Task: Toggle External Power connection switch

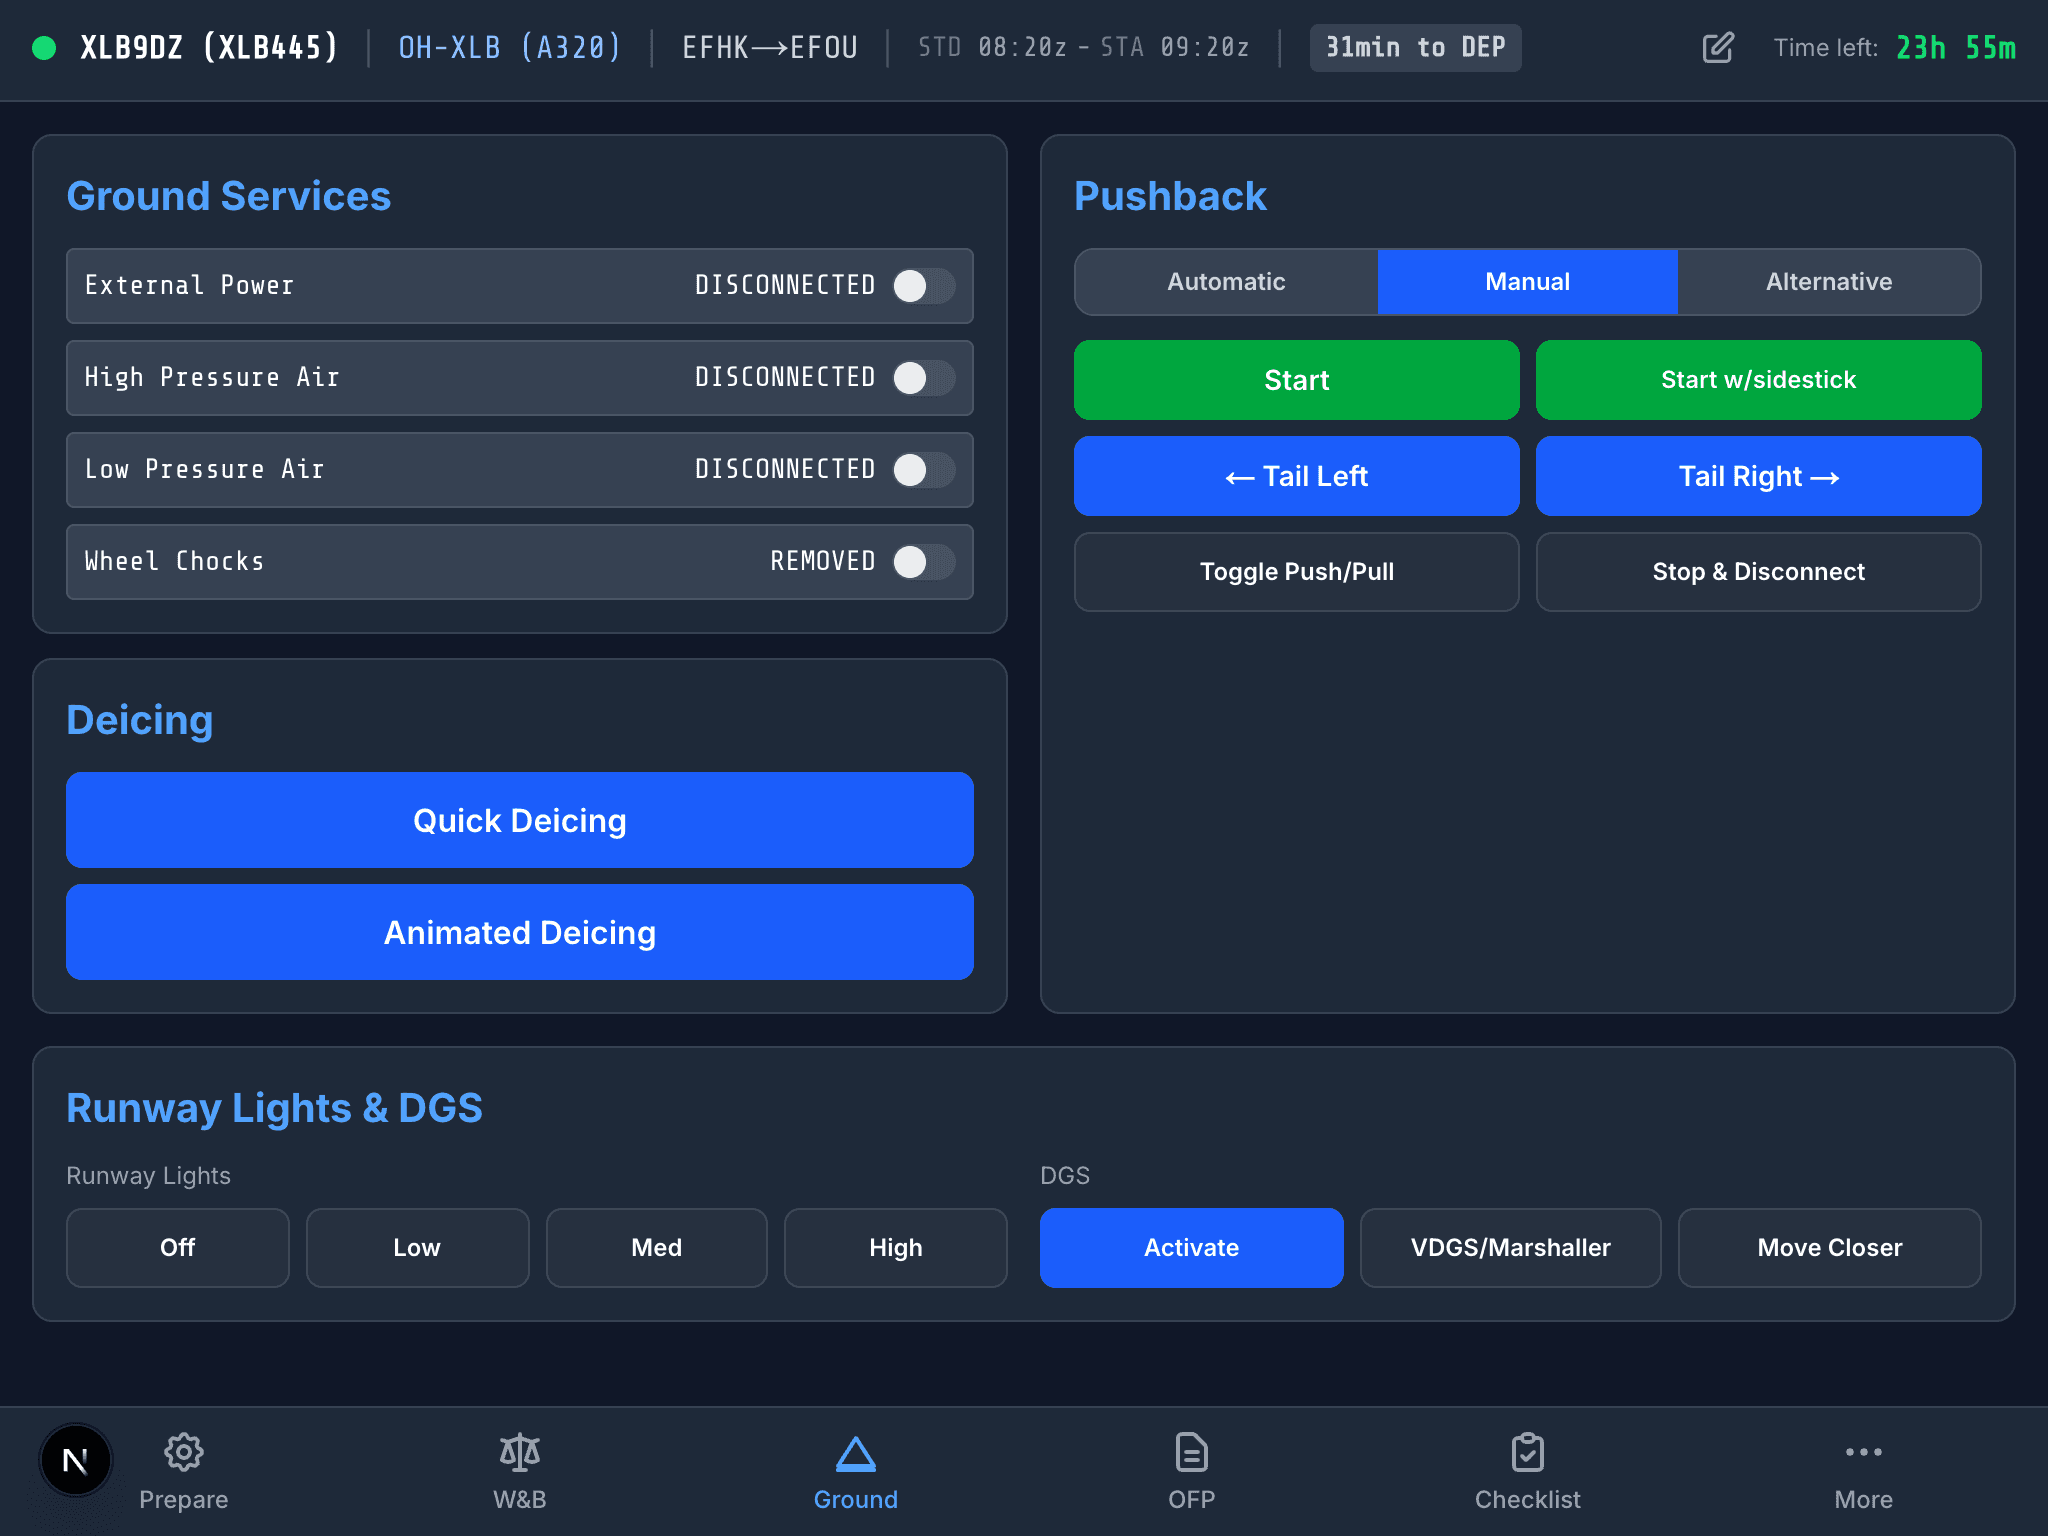Action: pyautogui.click(x=923, y=286)
